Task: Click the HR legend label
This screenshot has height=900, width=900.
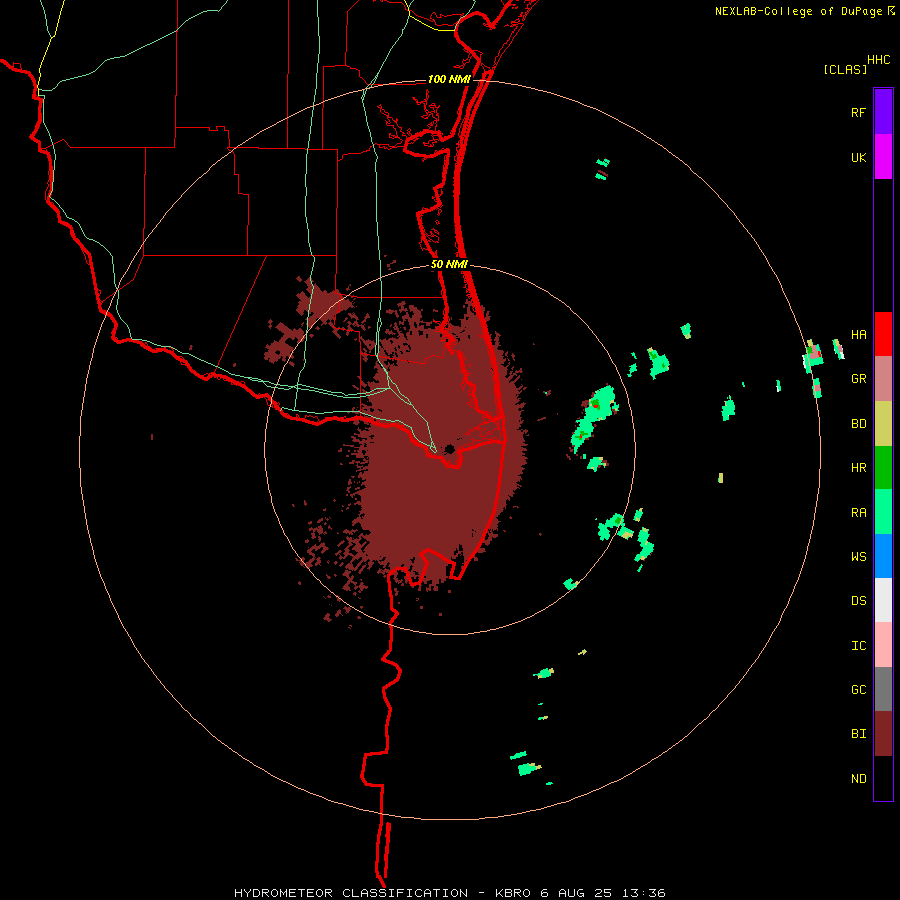Action: tap(858, 468)
